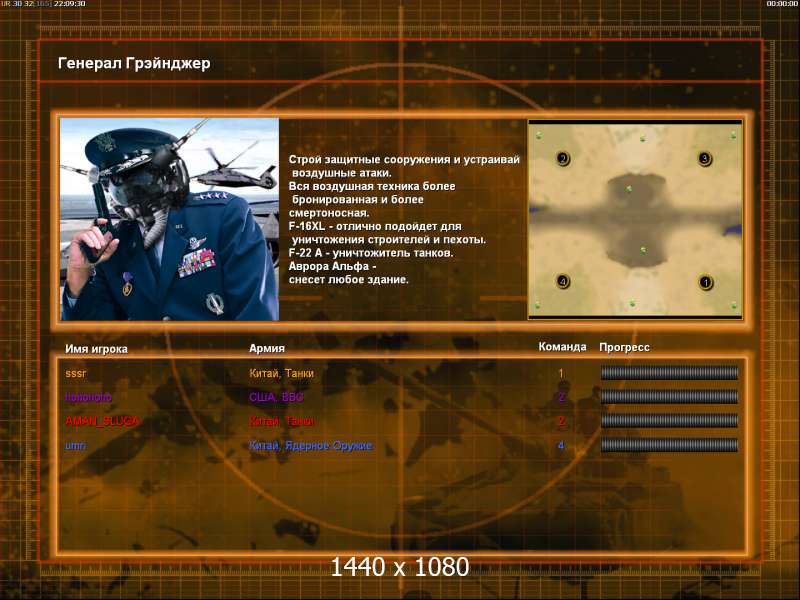The image size is (800, 600).
Task: Click the 'Команда' column header
Action: tap(562, 346)
